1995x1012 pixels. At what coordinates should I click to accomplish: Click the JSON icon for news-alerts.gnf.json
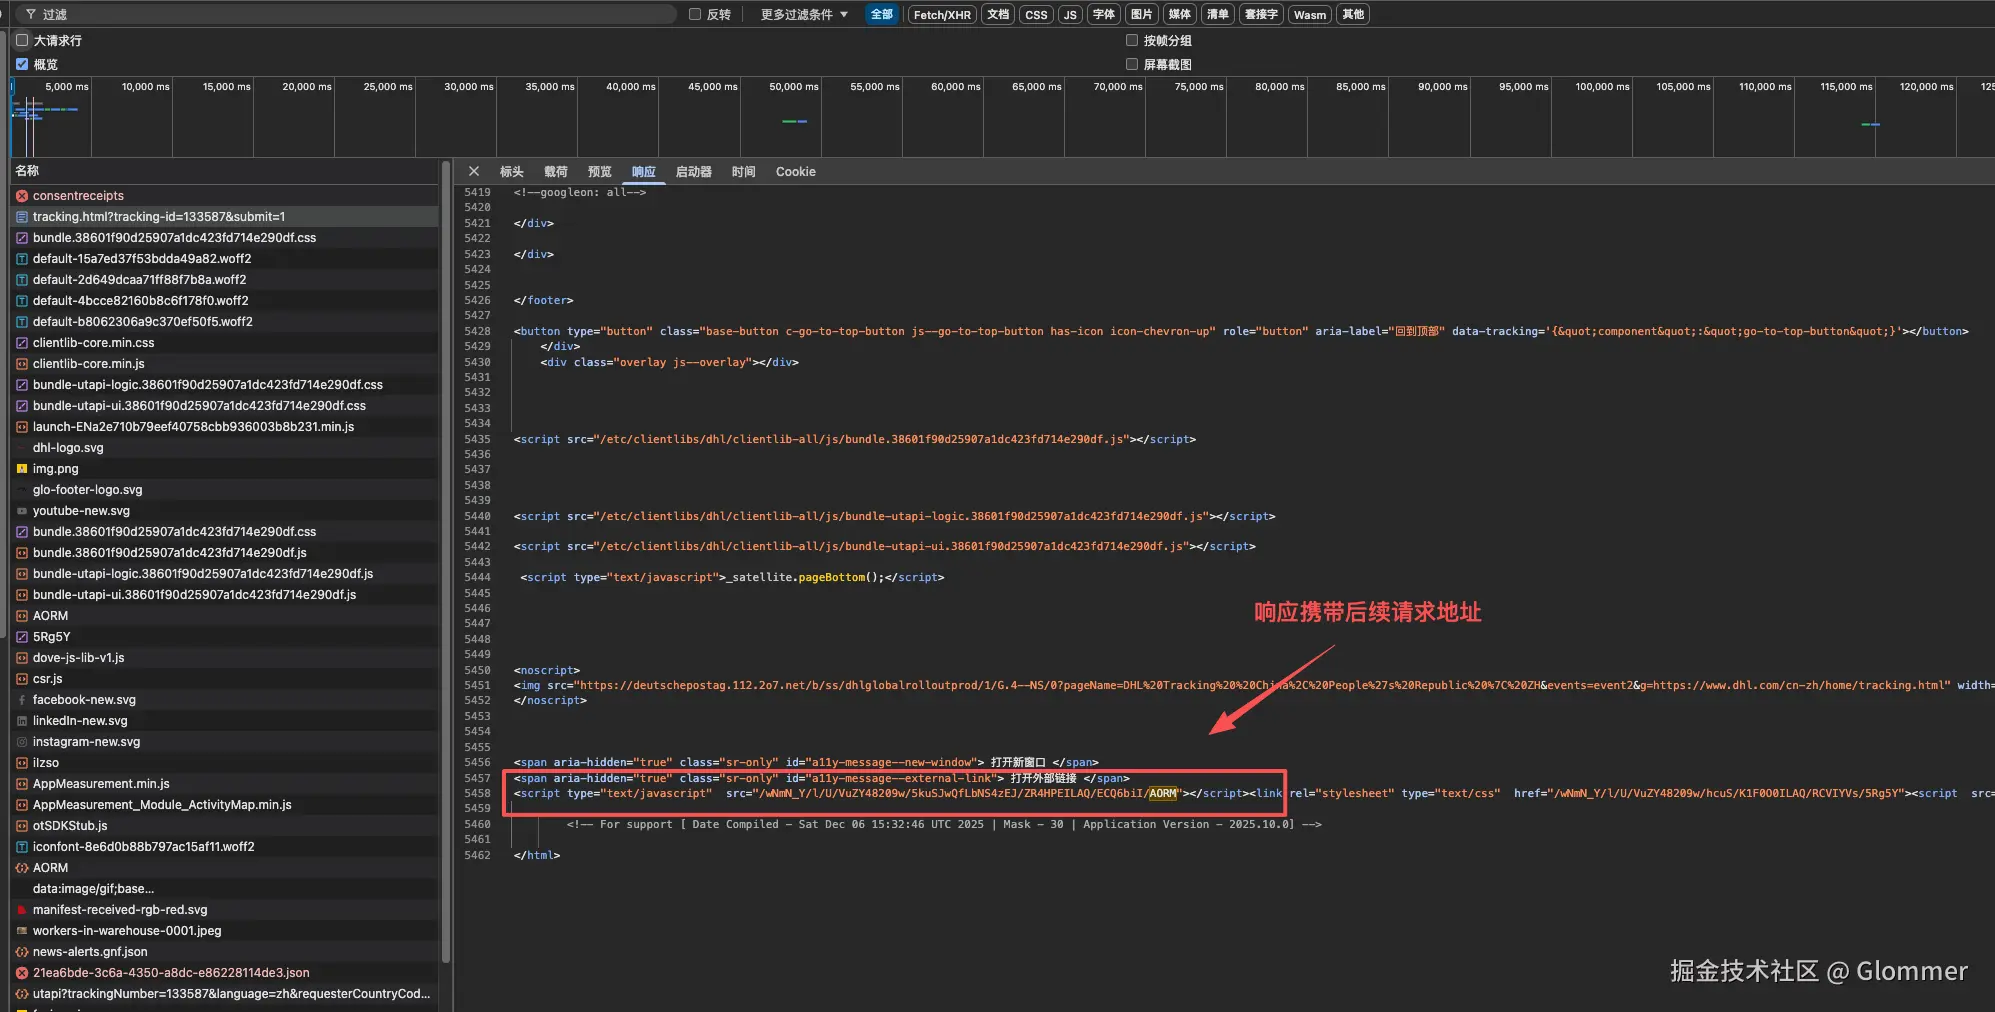click(22, 952)
